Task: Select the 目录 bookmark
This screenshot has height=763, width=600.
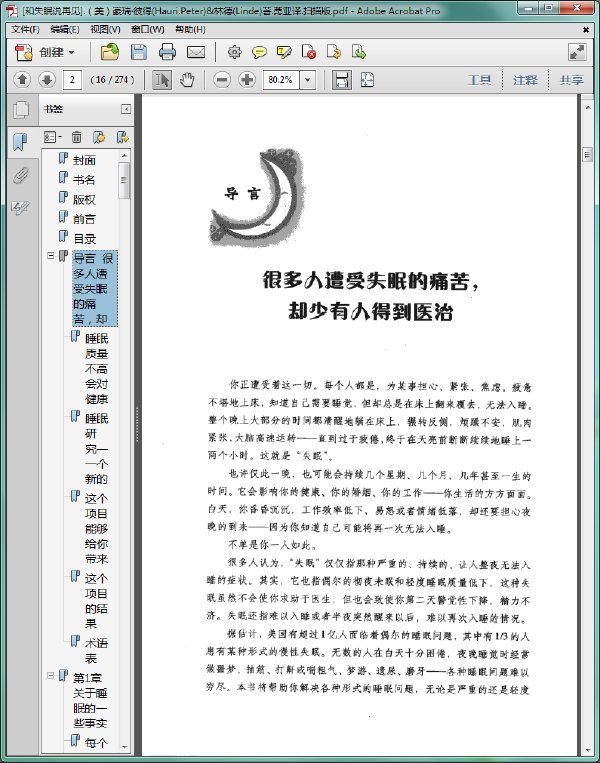Action: (x=85, y=239)
